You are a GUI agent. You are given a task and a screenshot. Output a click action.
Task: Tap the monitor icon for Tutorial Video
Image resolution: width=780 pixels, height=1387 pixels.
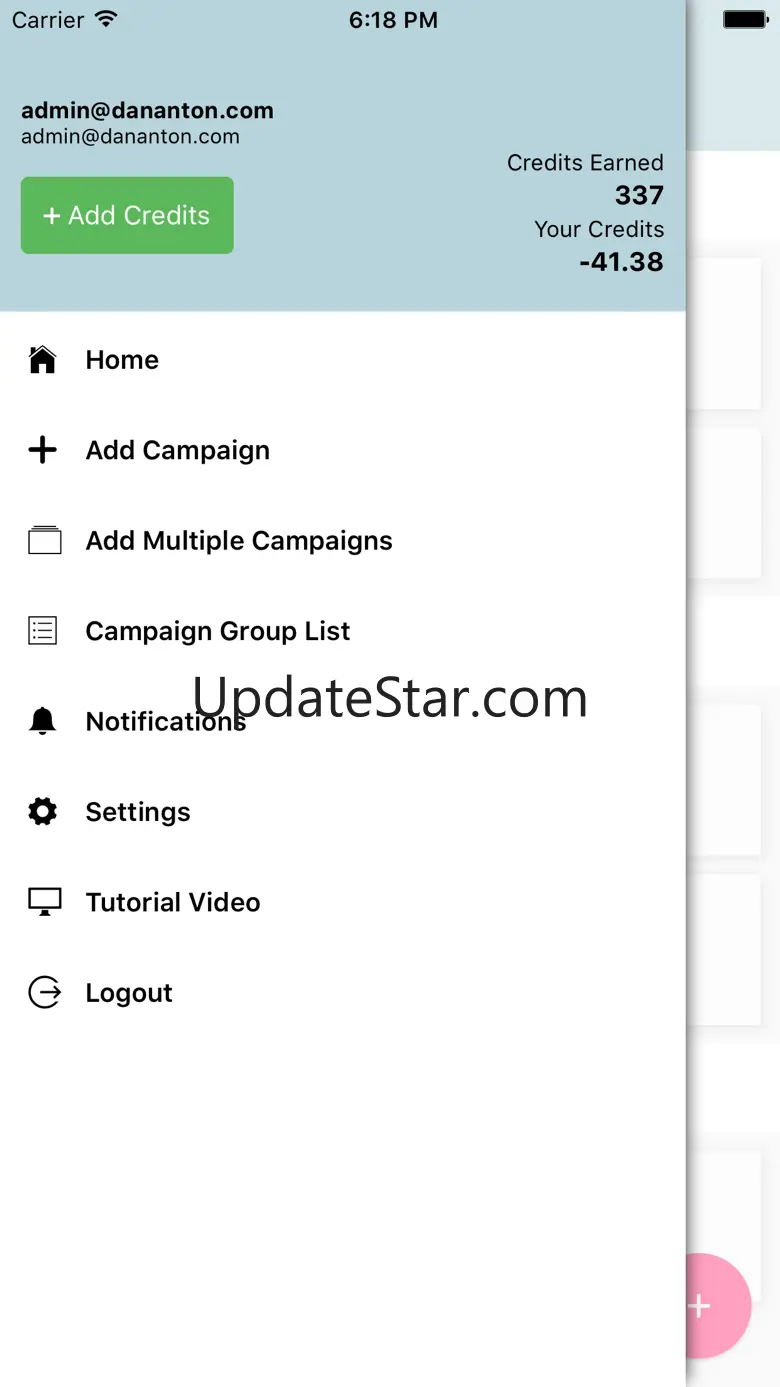click(x=44, y=902)
